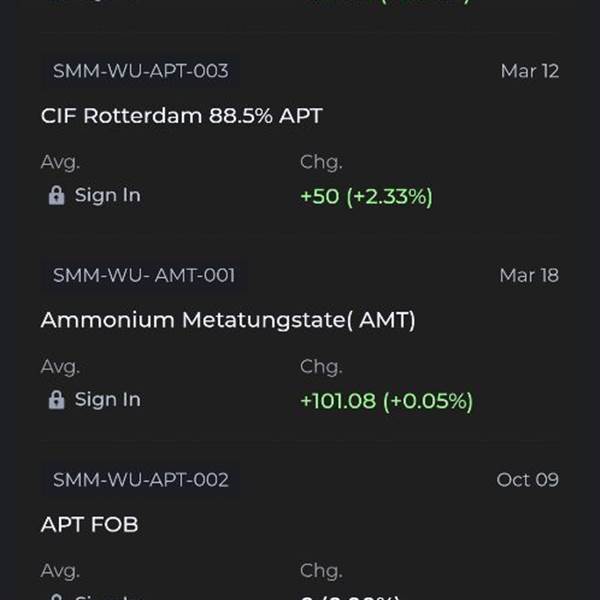This screenshot has height=600, width=600.
Task: Click Avg. label in Ammonium Metatungstate entry
Action: 60,367
